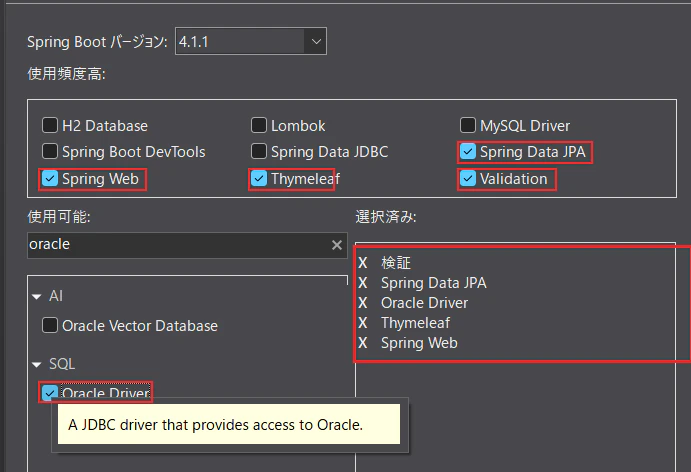The width and height of the screenshot is (691, 472).
Task: Uncheck the Validation checkbox
Action: (468, 179)
